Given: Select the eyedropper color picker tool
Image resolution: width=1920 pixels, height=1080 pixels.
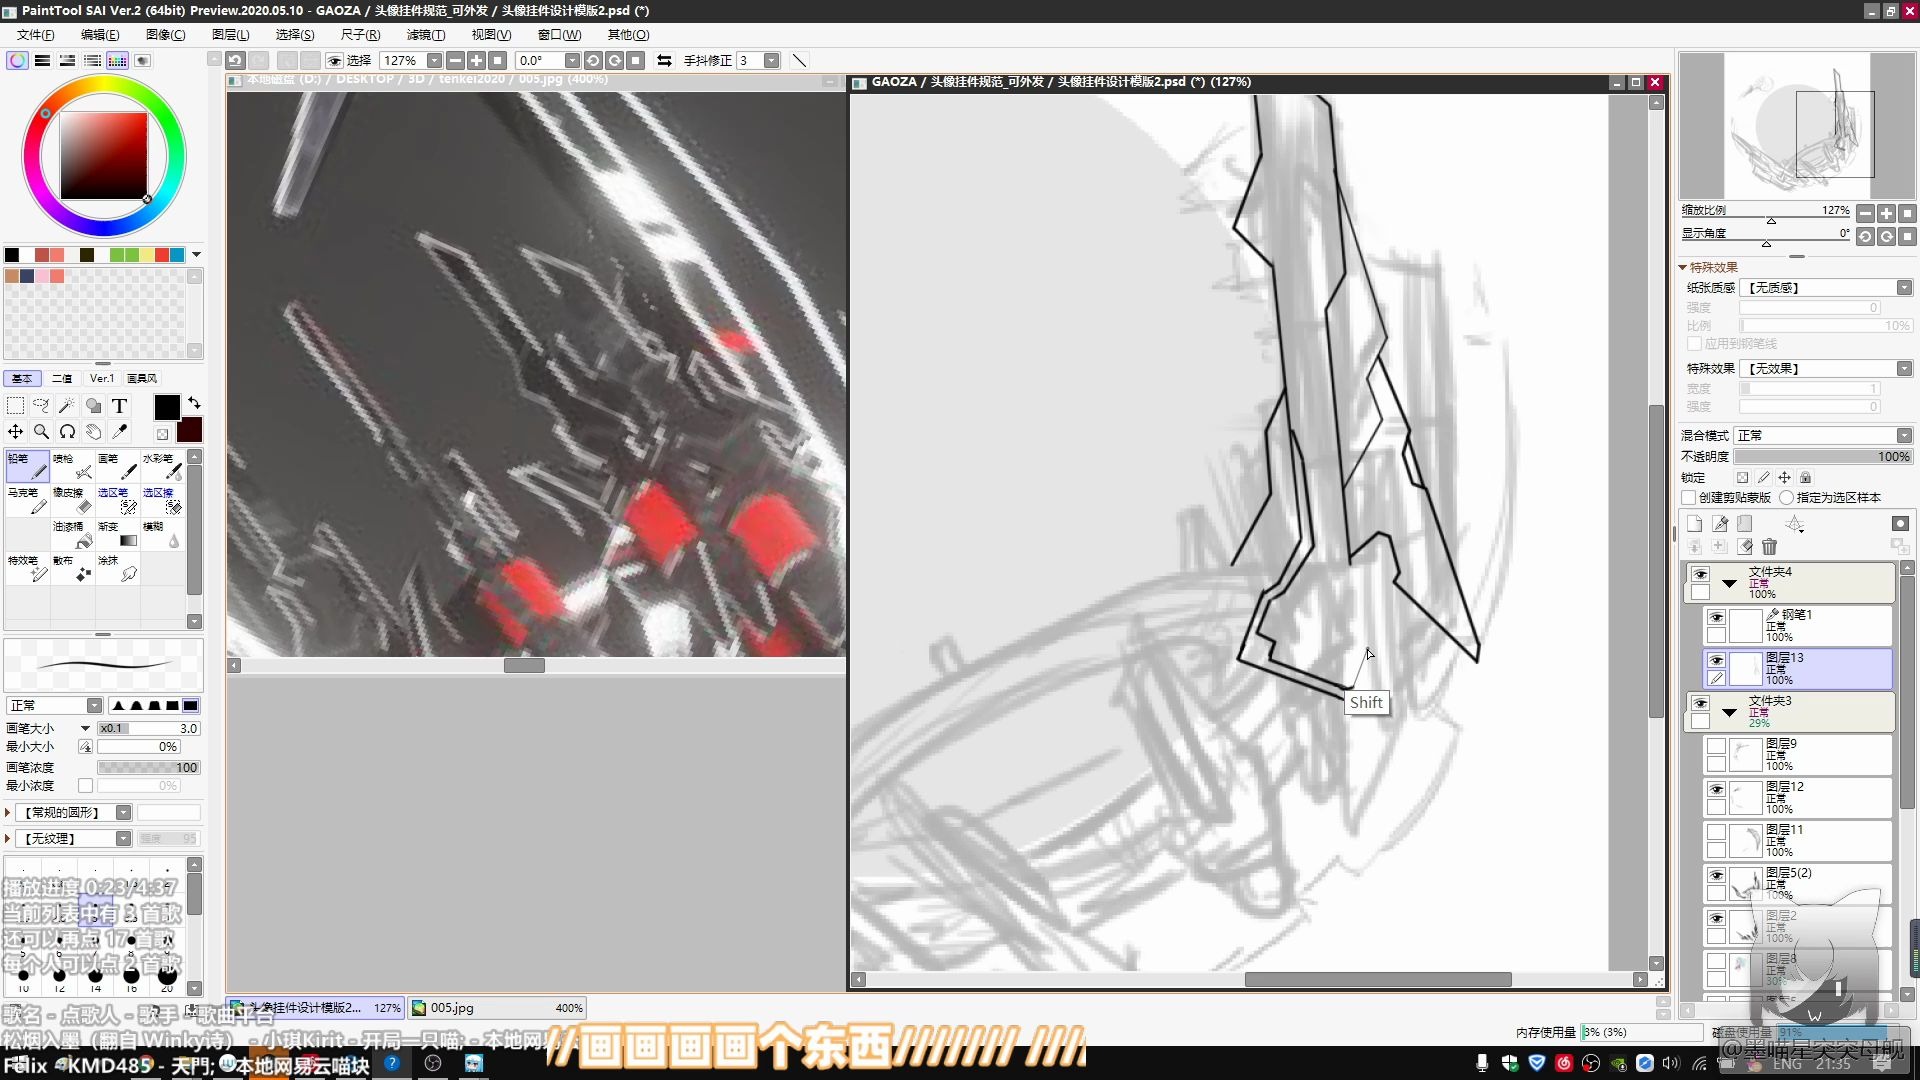Looking at the screenshot, I should tap(119, 432).
